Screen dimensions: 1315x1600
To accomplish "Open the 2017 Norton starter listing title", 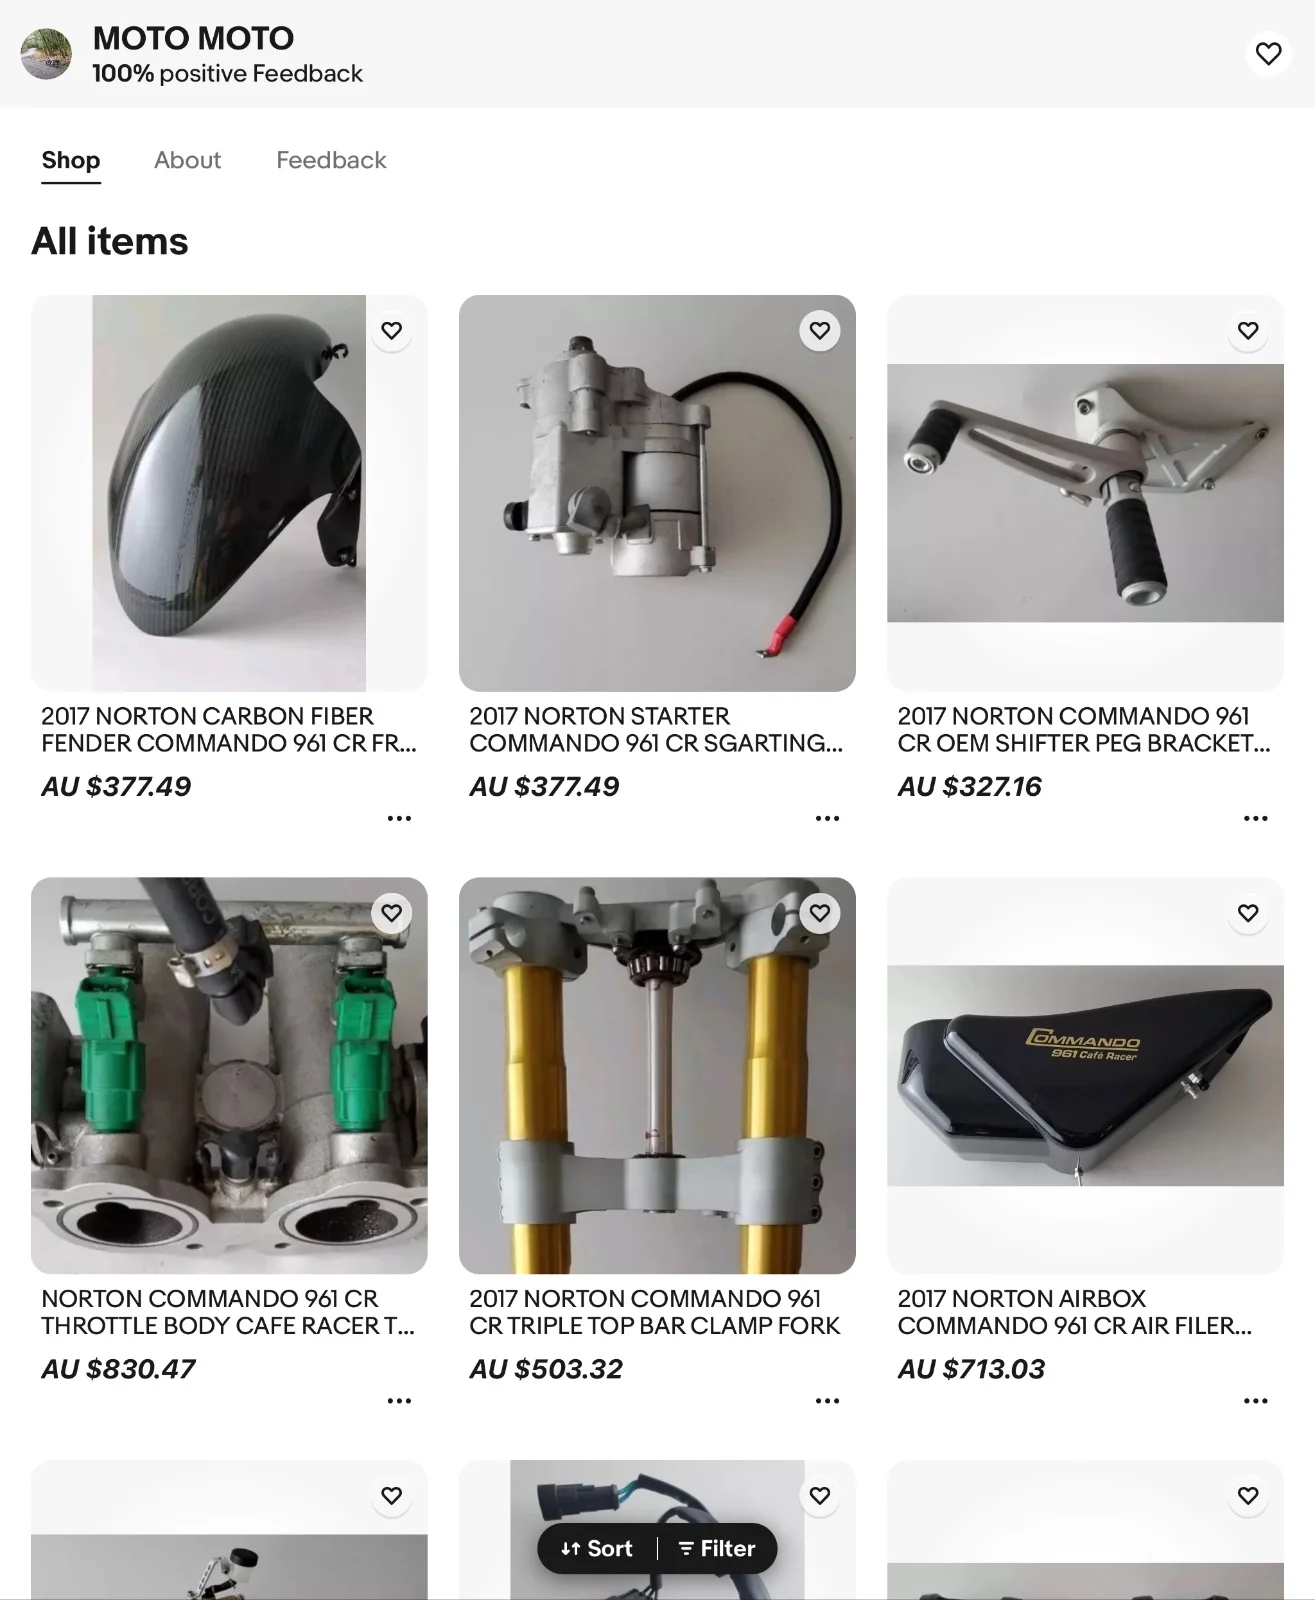I will click(656, 730).
